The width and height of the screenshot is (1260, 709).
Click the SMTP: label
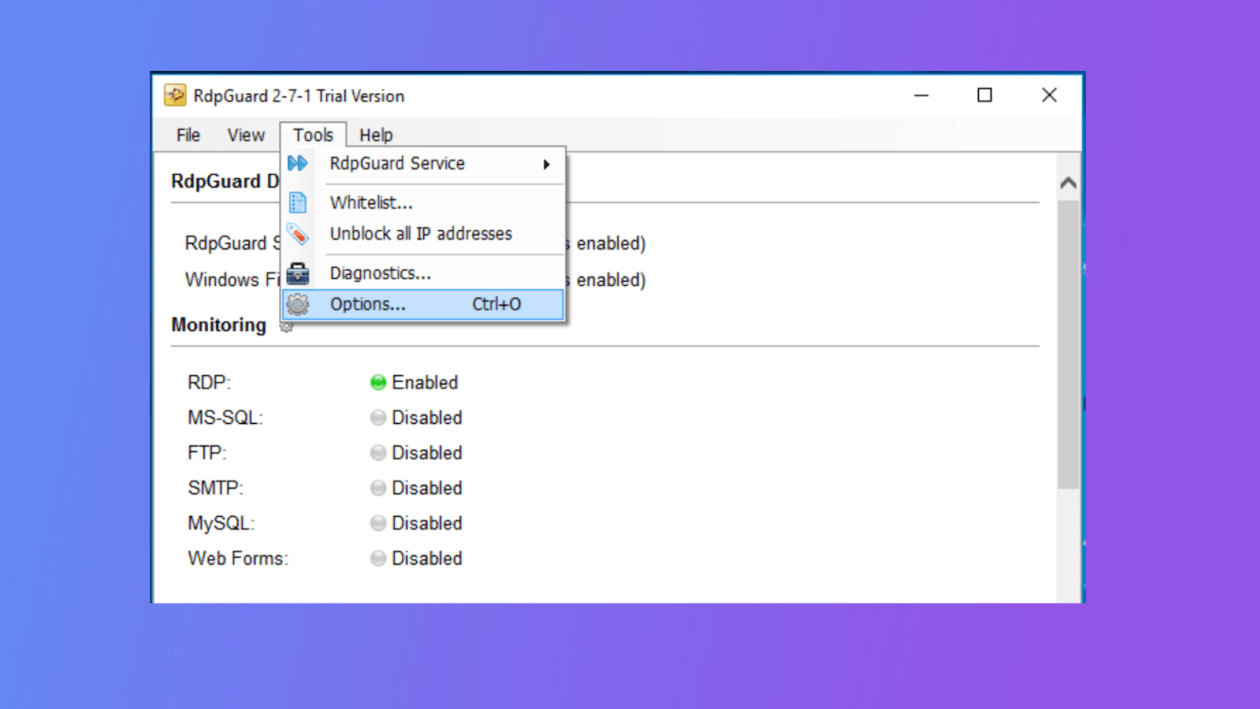point(215,488)
